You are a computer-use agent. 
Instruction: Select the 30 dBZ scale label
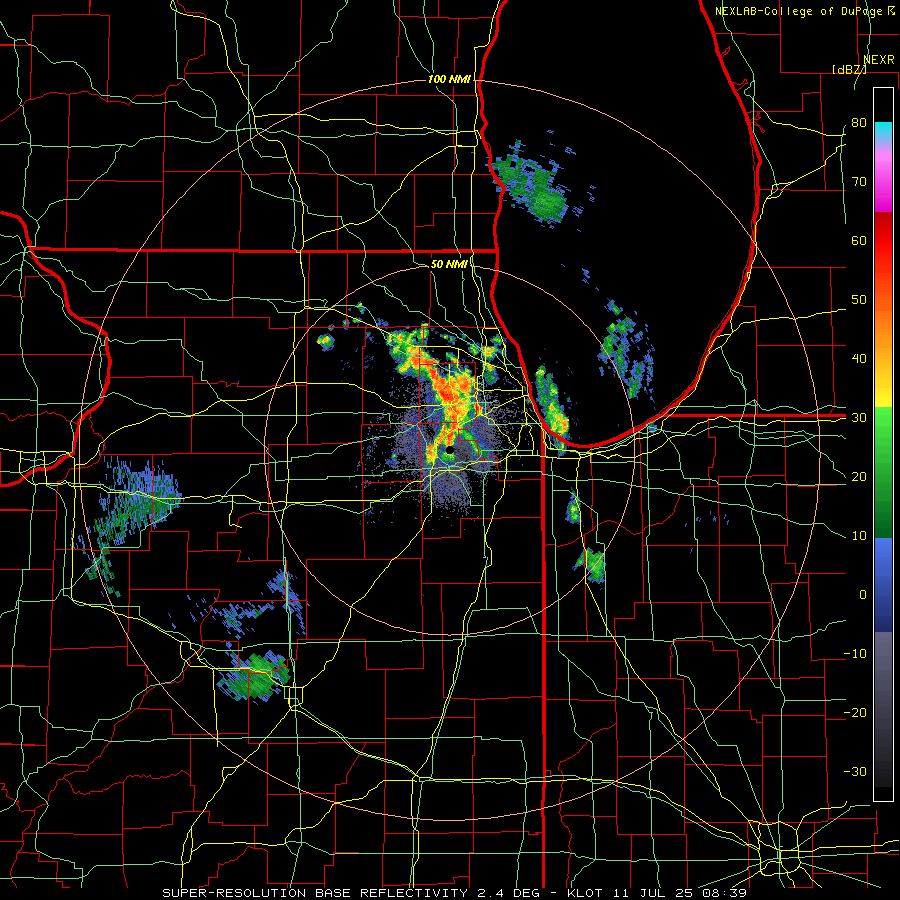[859, 418]
